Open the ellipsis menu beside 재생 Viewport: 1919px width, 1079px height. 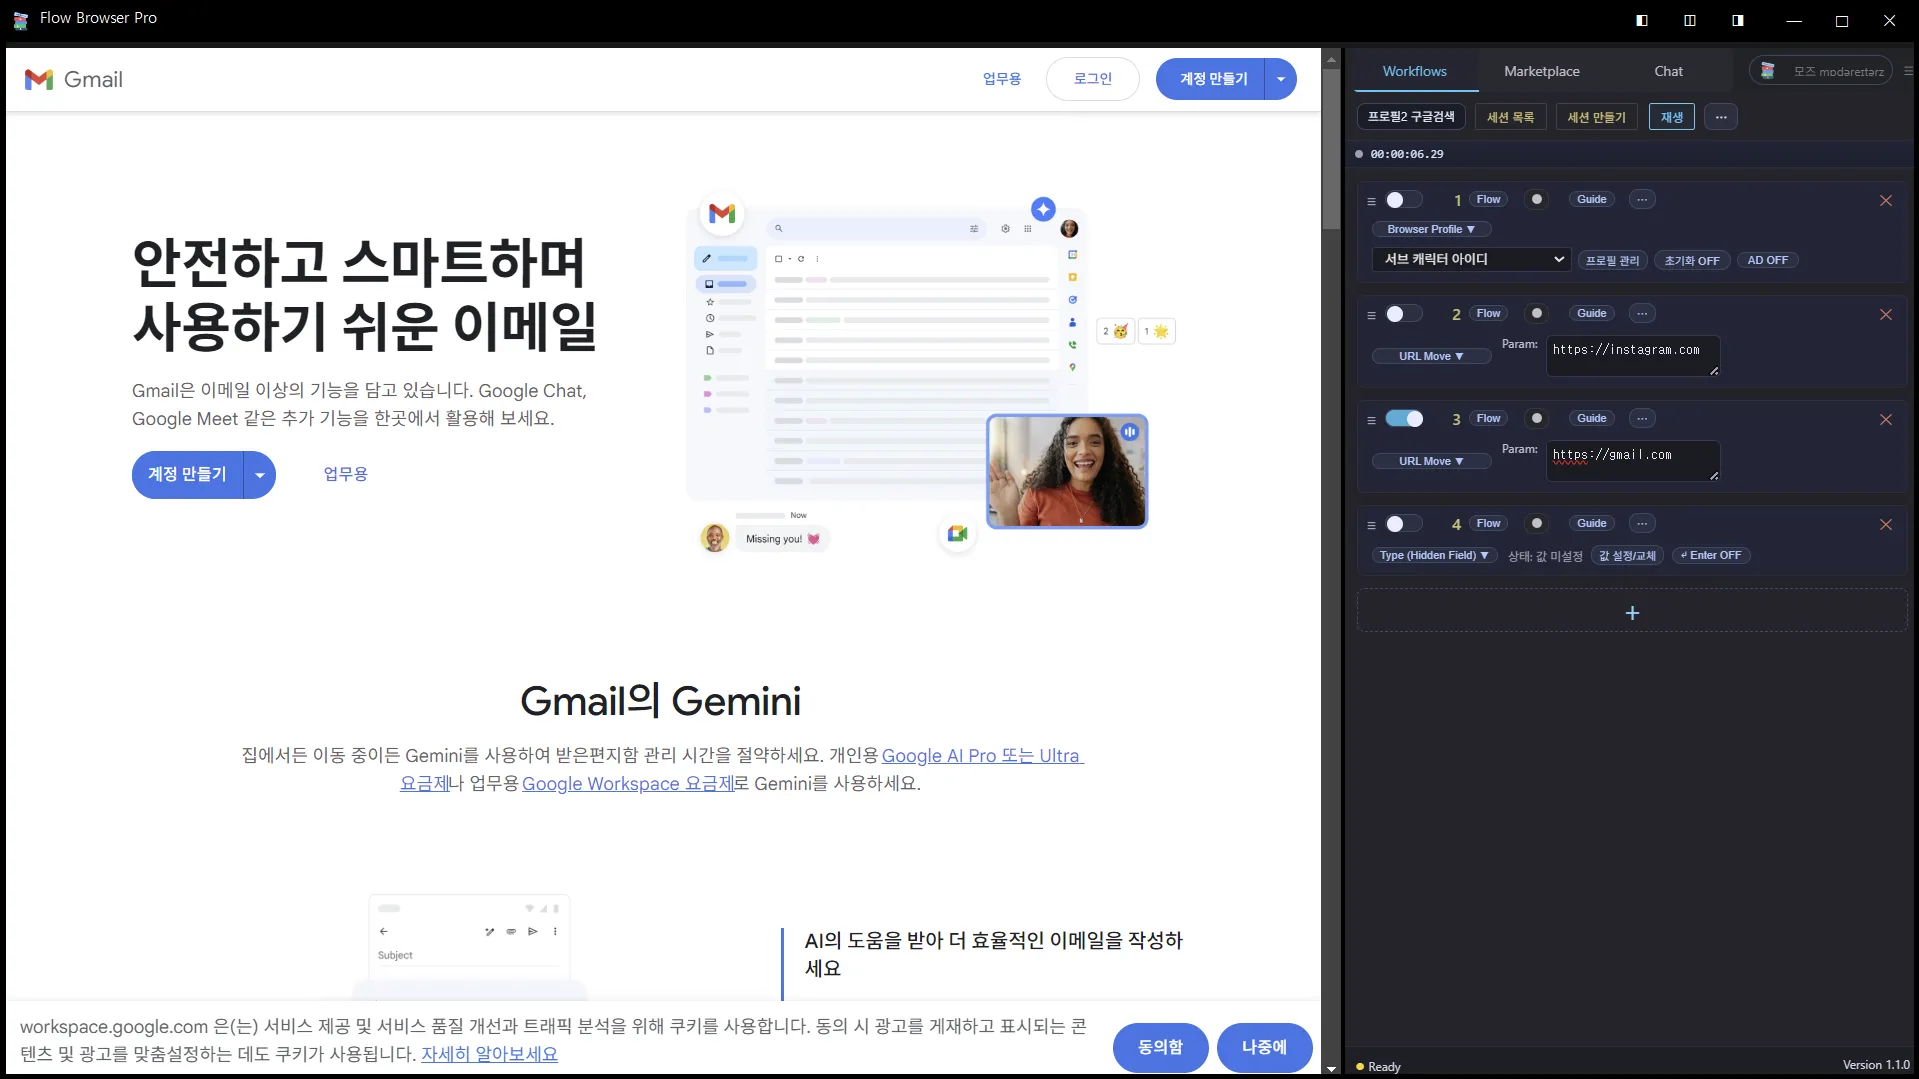(x=1719, y=117)
